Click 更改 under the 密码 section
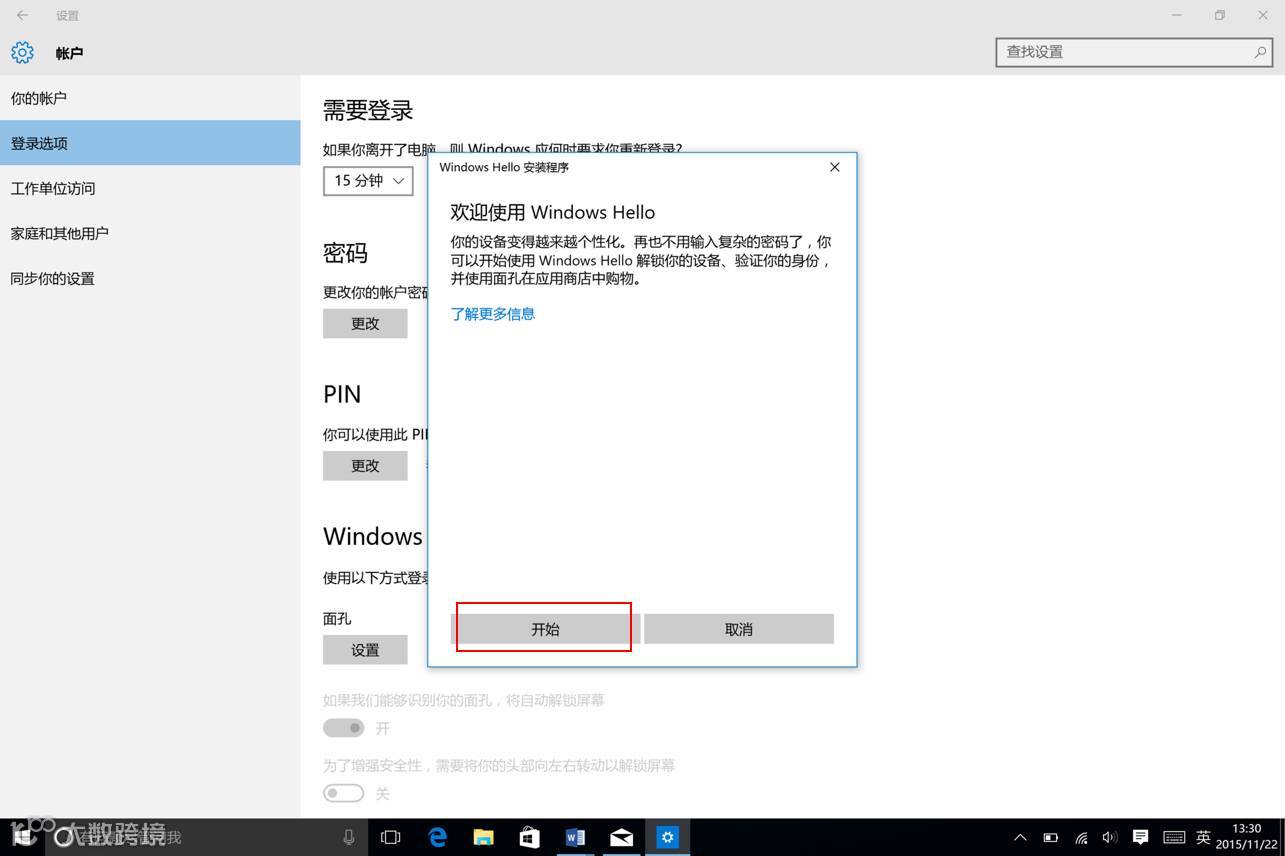Screen dimensions: 1285x856 click(x=365, y=323)
